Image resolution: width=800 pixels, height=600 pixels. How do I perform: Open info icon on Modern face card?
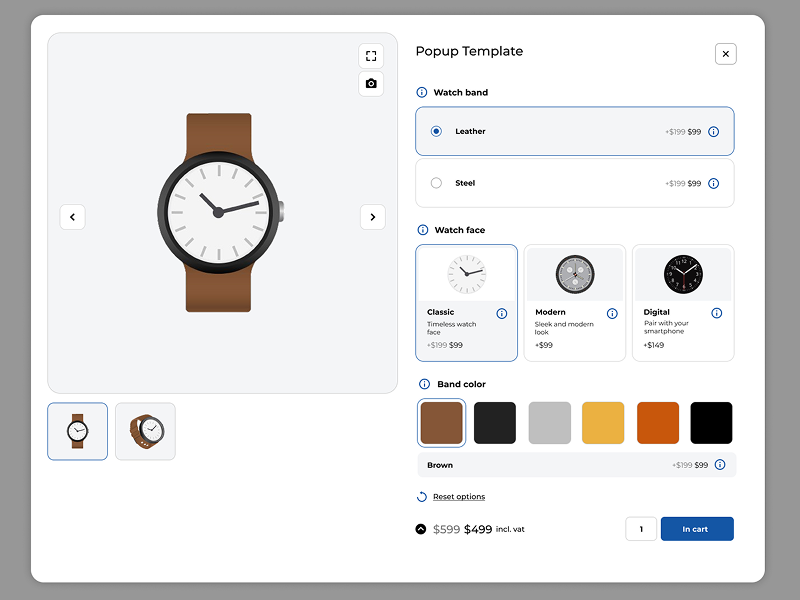612,313
